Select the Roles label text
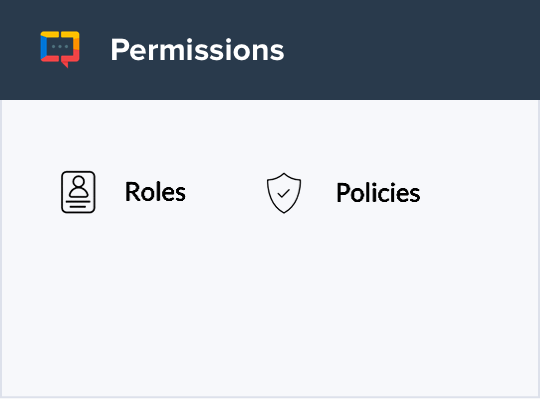Viewport: 540px width, 400px height. pos(155,192)
